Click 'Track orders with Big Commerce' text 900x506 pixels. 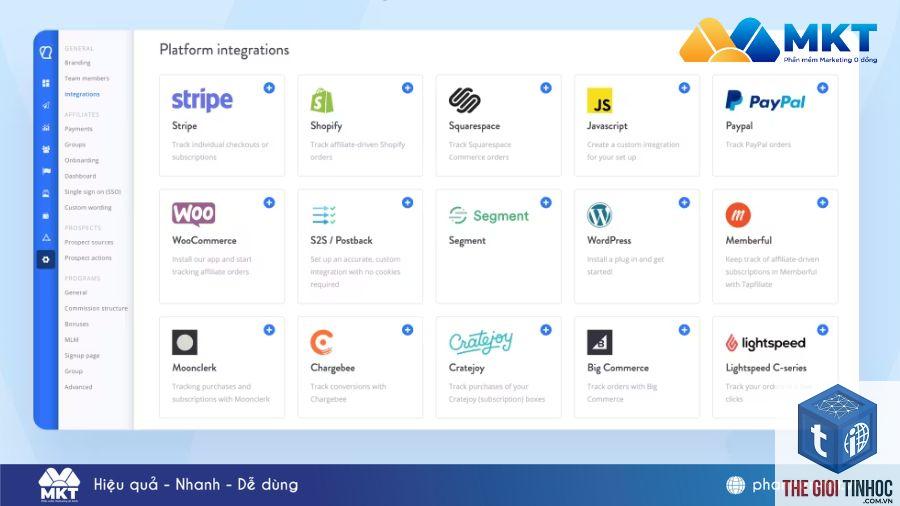point(622,393)
